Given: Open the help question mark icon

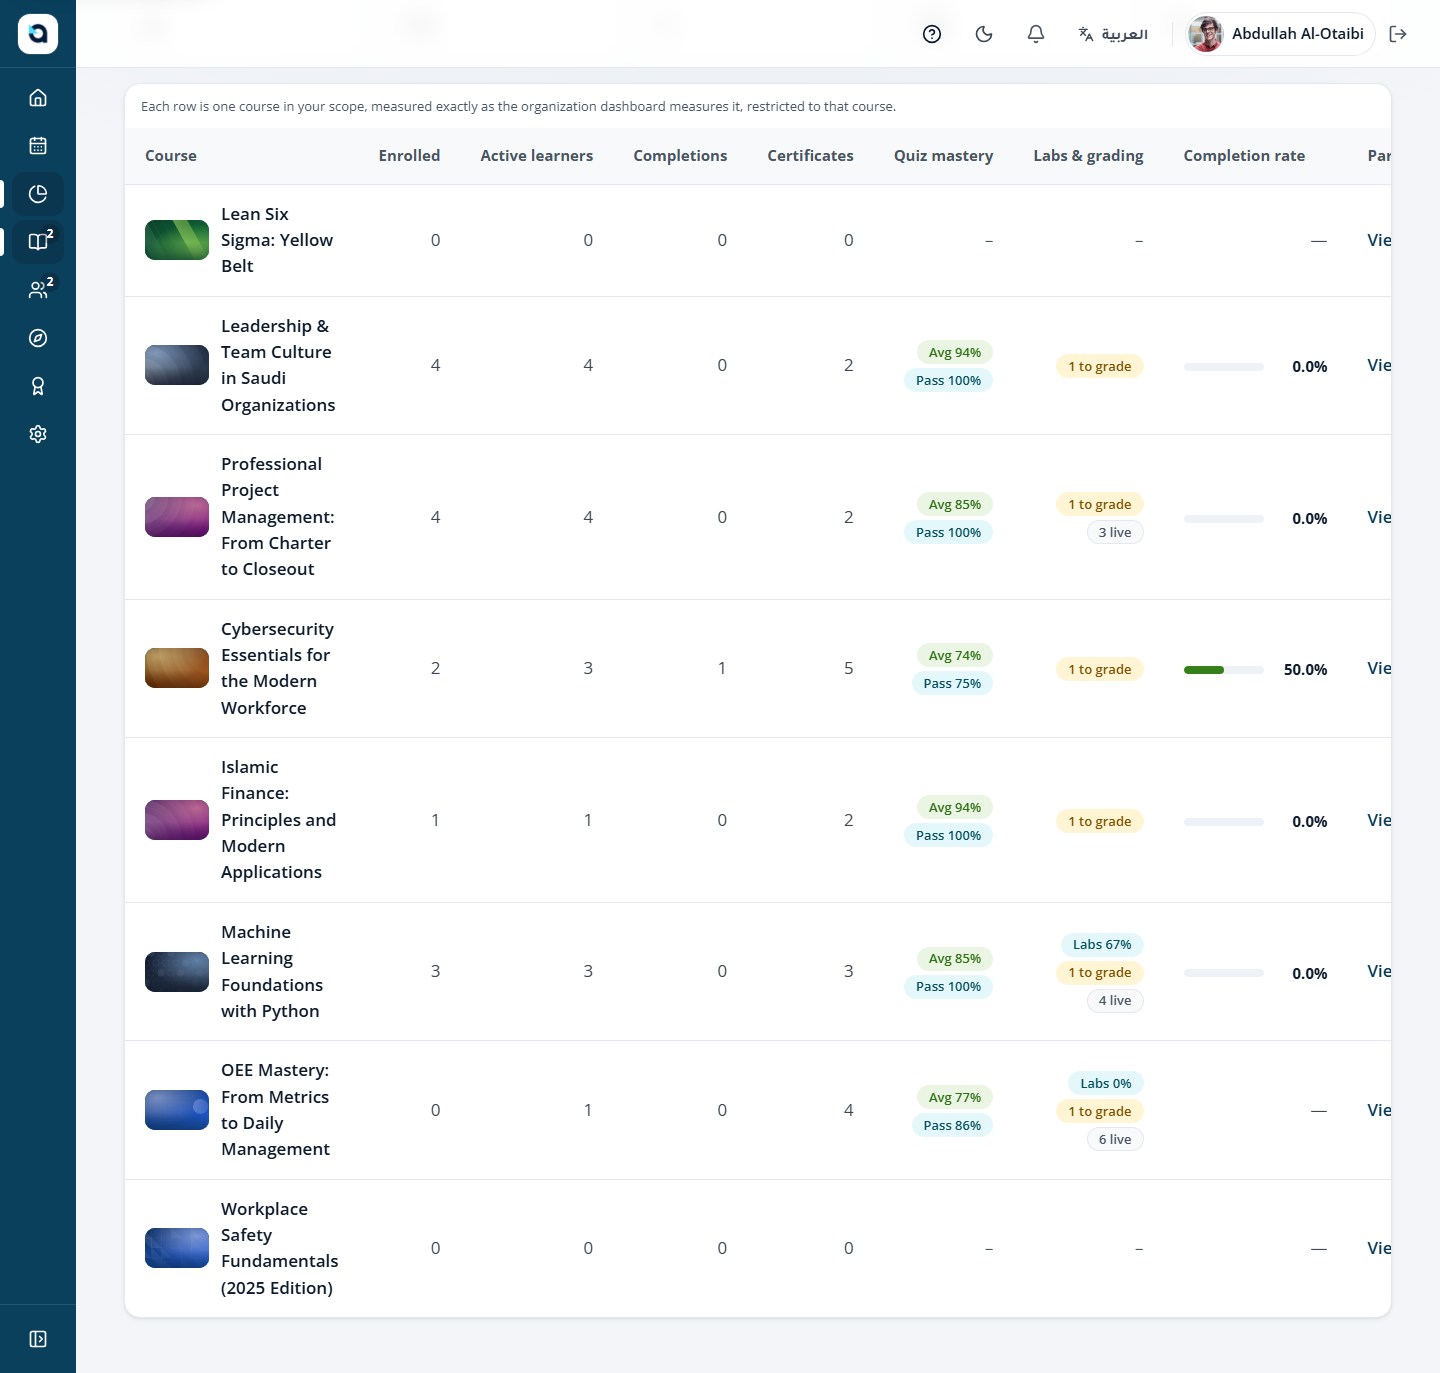Looking at the screenshot, I should [x=932, y=34].
